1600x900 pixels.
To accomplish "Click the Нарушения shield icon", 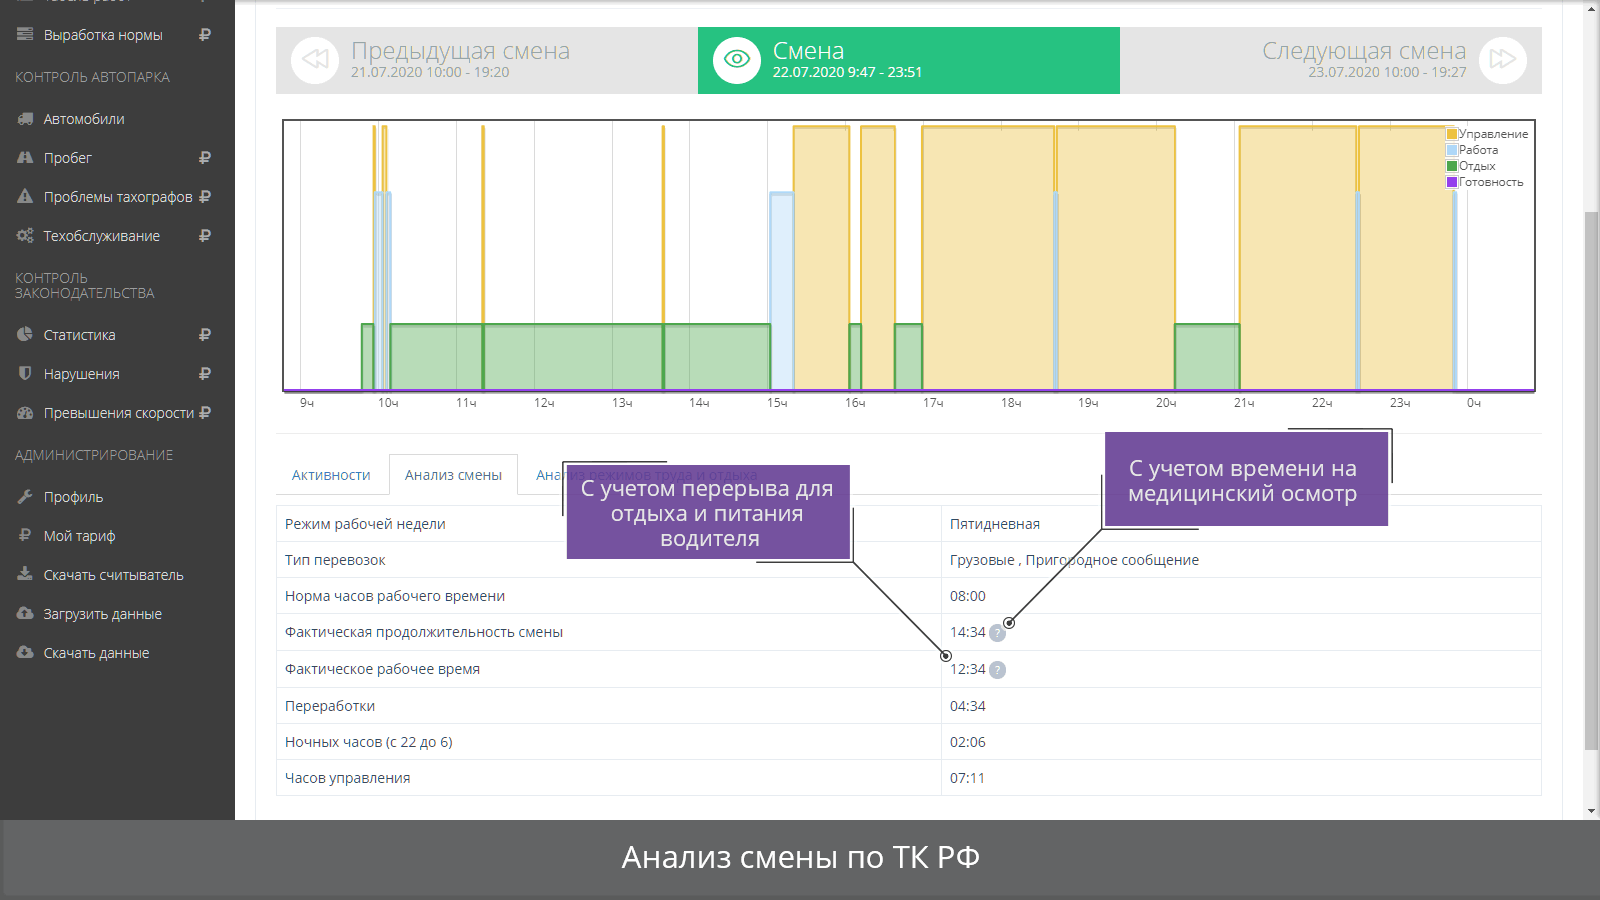I will 25,373.
